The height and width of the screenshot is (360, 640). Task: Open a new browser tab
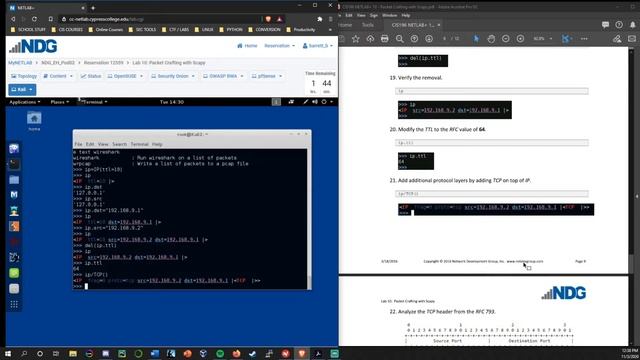click(93, 8)
